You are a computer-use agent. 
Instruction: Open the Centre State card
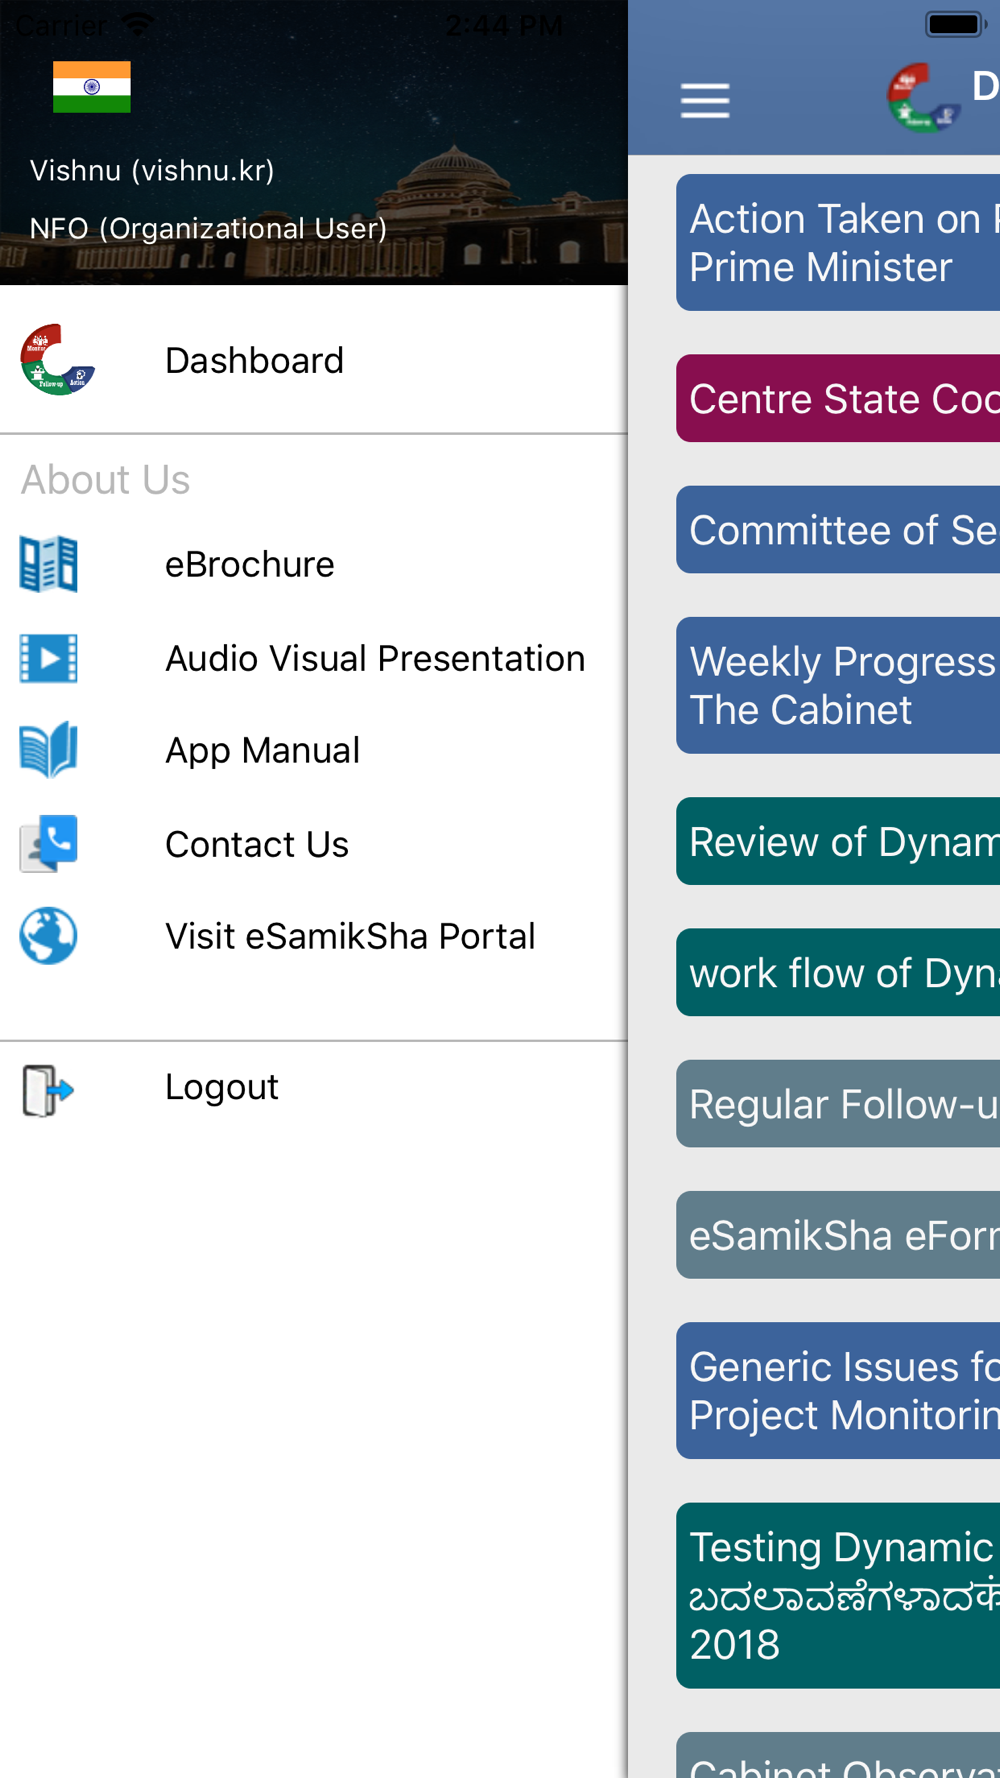pyautogui.click(x=838, y=398)
